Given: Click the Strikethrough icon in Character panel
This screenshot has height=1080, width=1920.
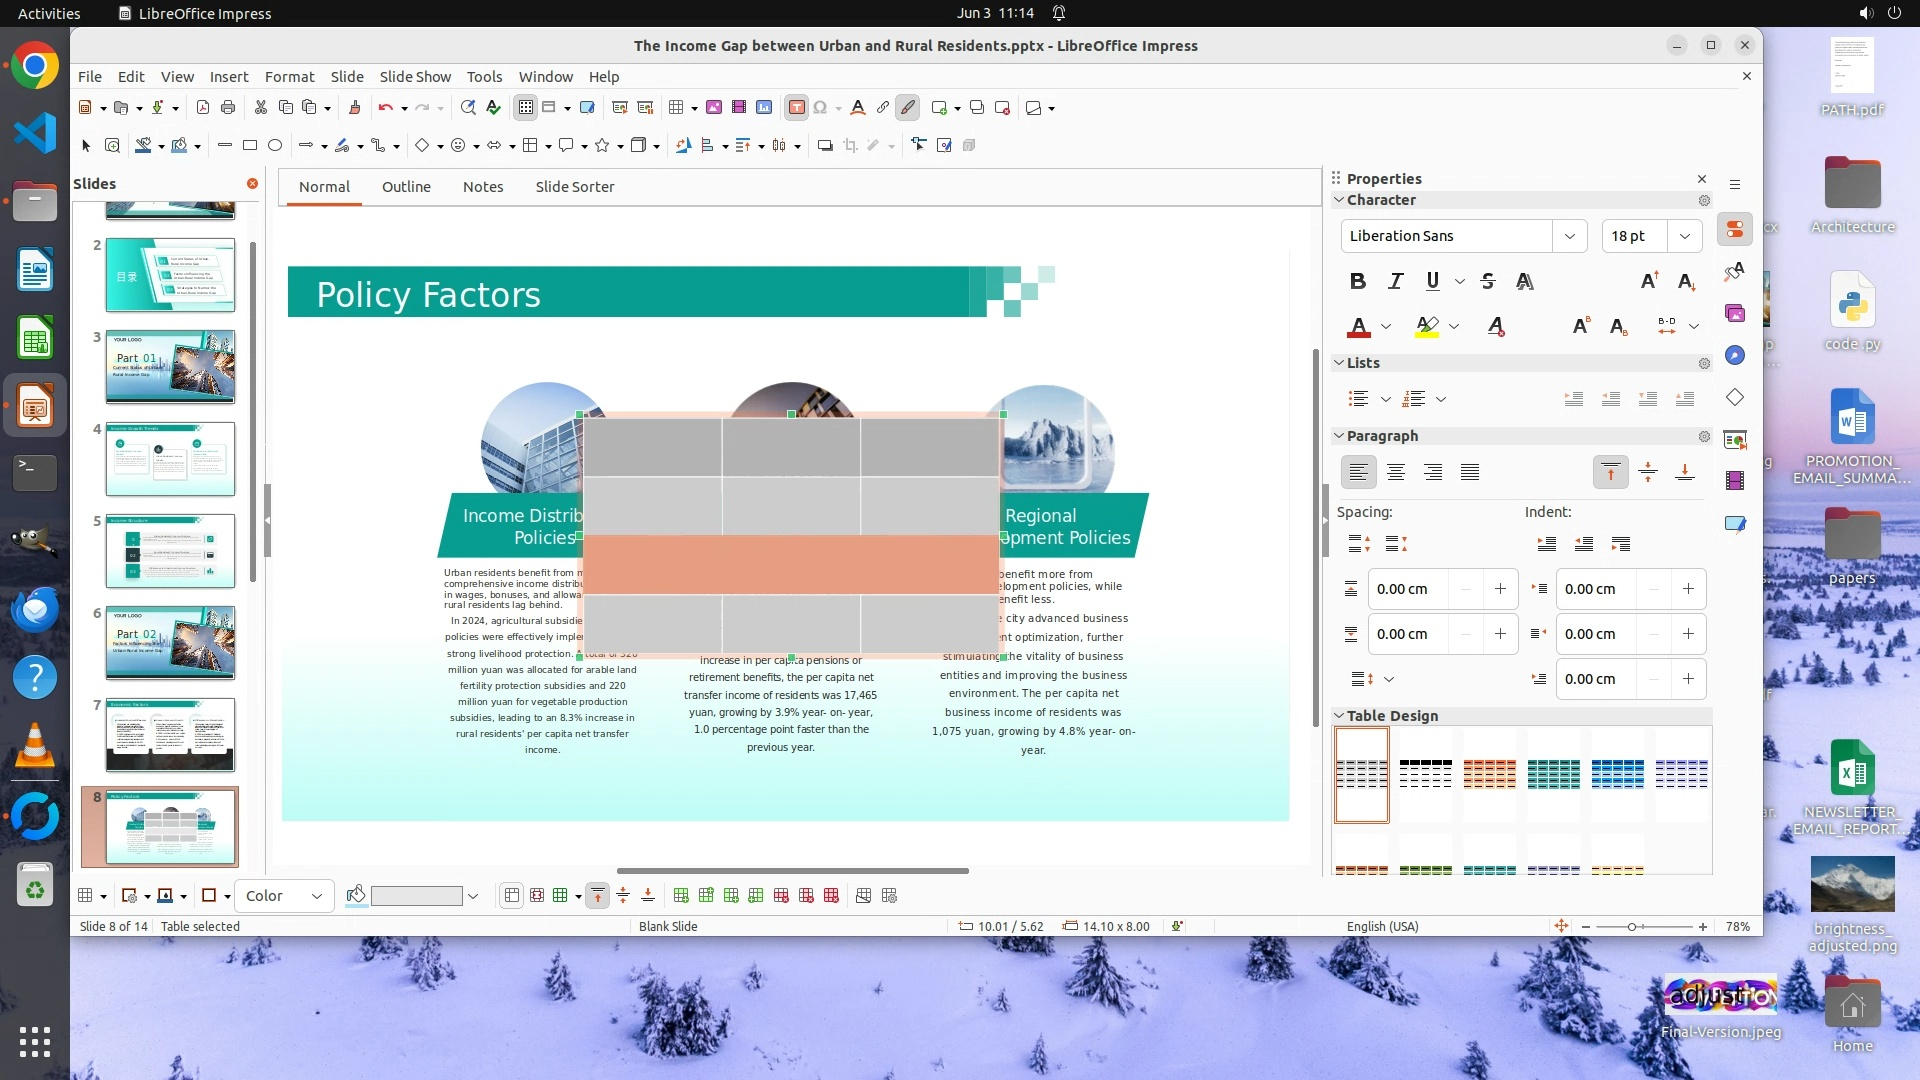Looking at the screenshot, I should click(1487, 281).
